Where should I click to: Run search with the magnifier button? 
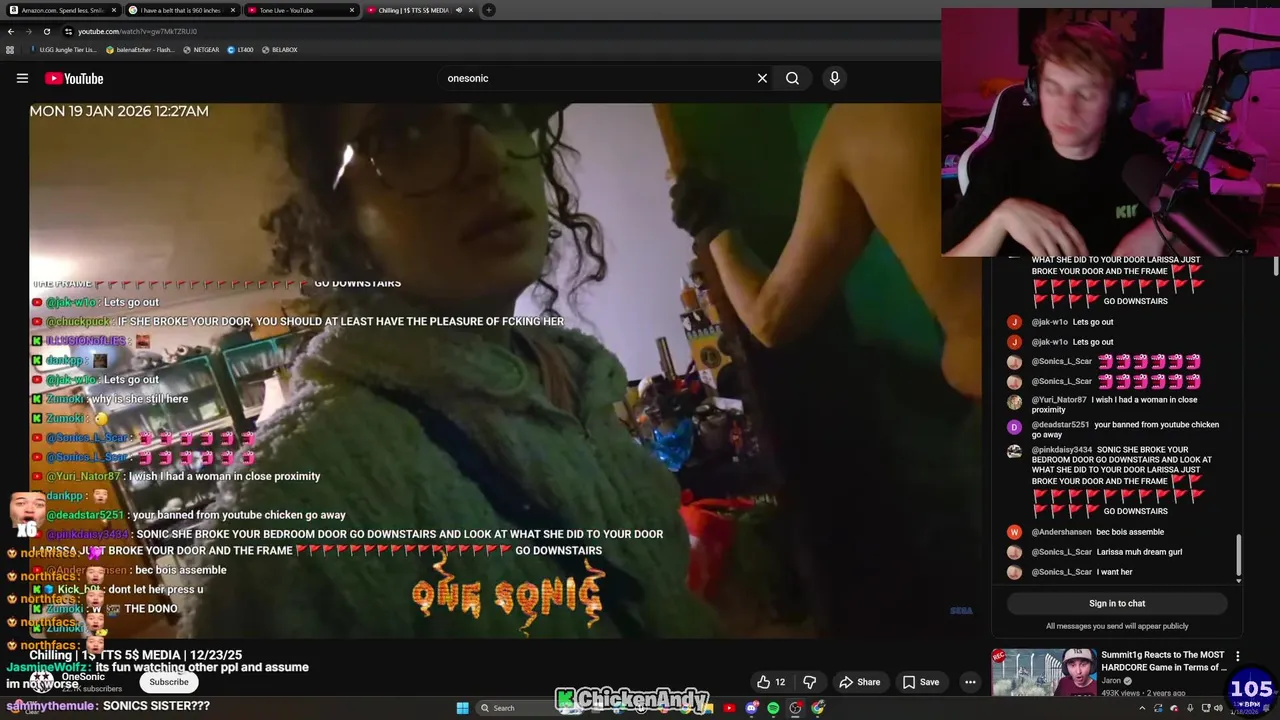click(792, 78)
